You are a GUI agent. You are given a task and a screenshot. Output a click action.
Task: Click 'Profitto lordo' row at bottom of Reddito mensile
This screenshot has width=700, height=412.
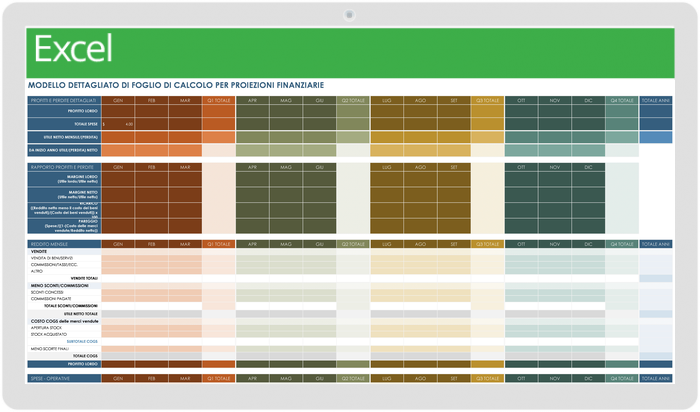(x=64, y=364)
